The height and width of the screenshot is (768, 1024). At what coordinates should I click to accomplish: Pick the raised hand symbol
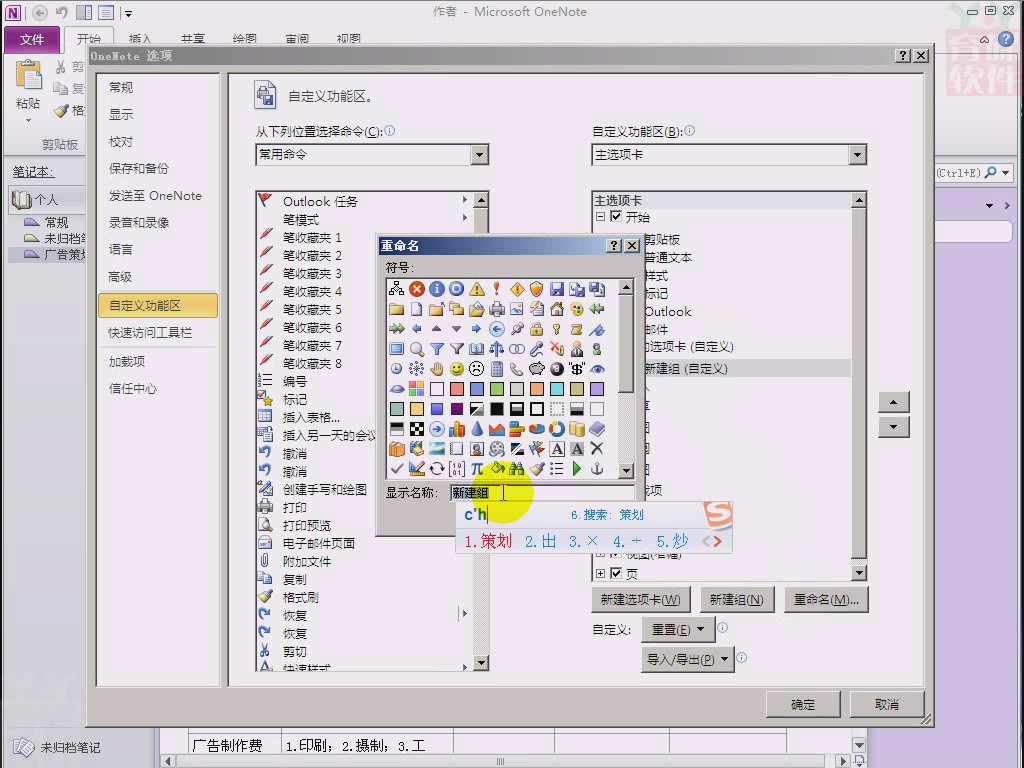[436, 369]
